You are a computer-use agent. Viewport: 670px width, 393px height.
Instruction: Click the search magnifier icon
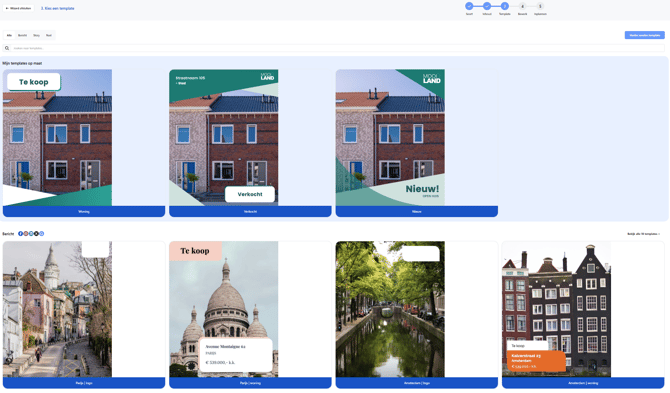[7, 48]
